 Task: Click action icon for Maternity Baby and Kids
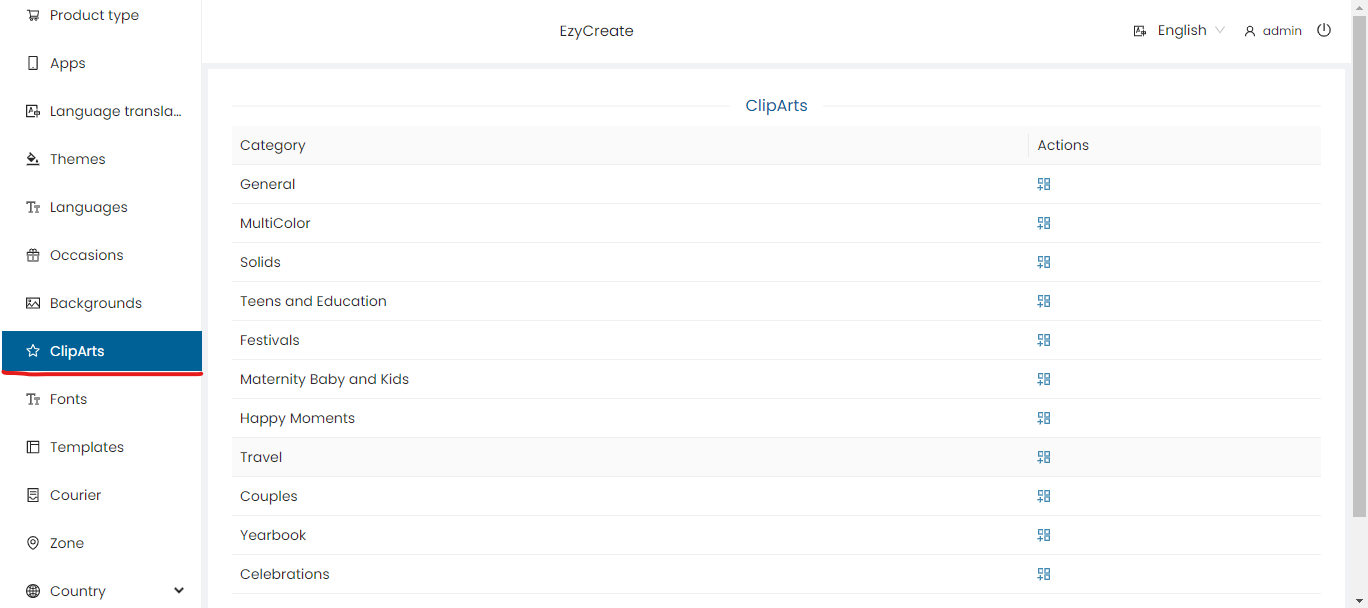click(1044, 379)
